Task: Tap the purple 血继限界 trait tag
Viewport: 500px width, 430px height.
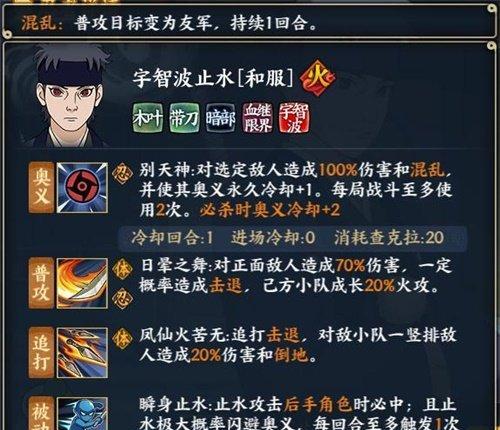Action: click(x=257, y=118)
